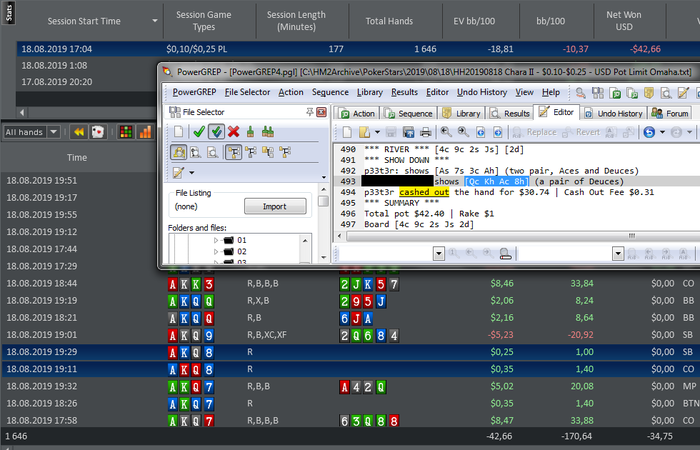700x450 pixels.
Task: Click the print icon in Editor toolbar
Action: coord(426,132)
